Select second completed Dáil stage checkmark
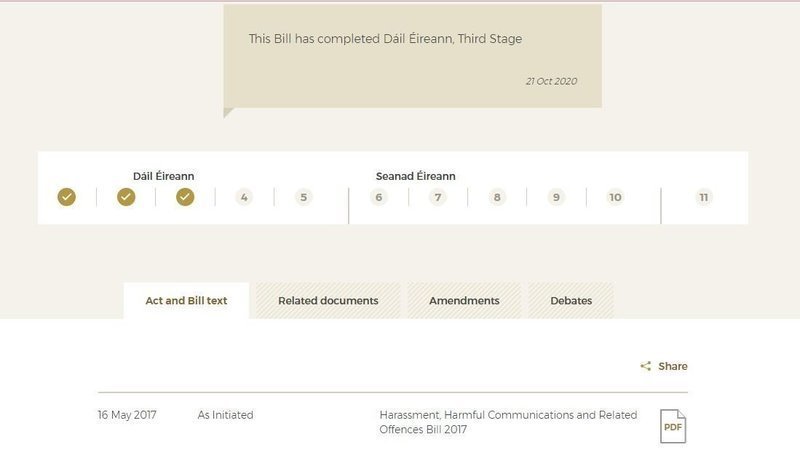This screenshot has height=450, width=800. (126, 197)
